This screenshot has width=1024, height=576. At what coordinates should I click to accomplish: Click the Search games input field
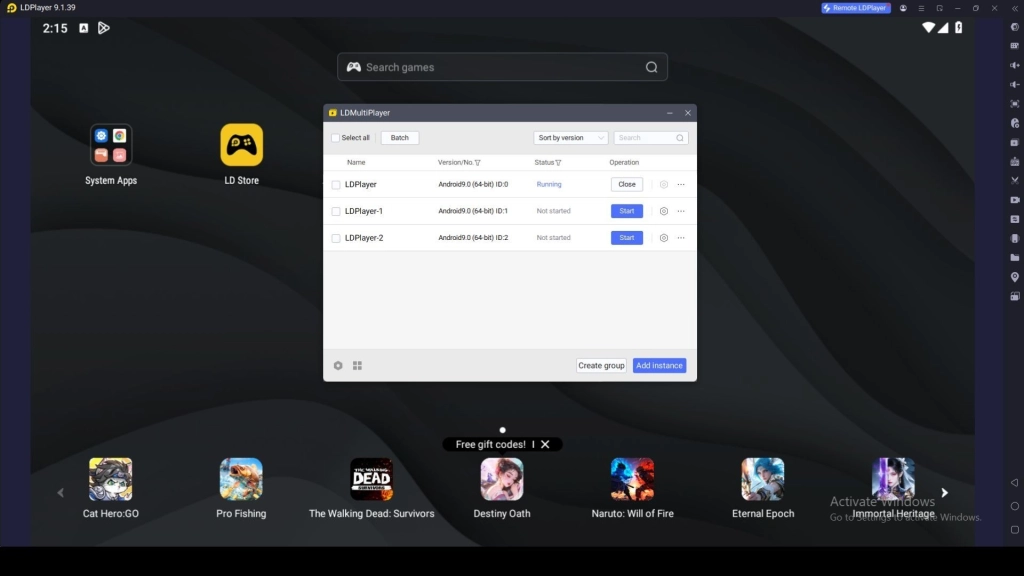(500, 66)
